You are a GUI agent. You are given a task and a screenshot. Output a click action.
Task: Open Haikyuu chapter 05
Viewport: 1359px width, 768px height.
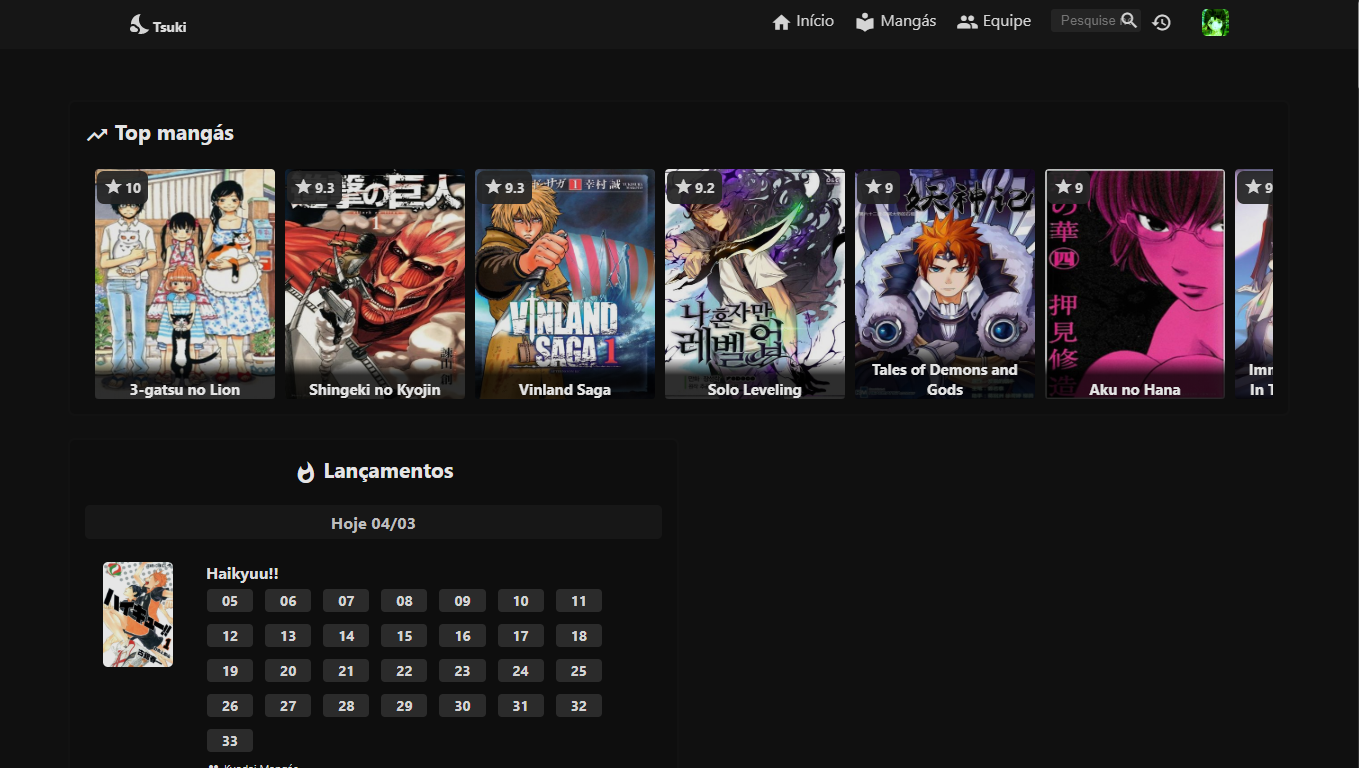coord(230,601)
